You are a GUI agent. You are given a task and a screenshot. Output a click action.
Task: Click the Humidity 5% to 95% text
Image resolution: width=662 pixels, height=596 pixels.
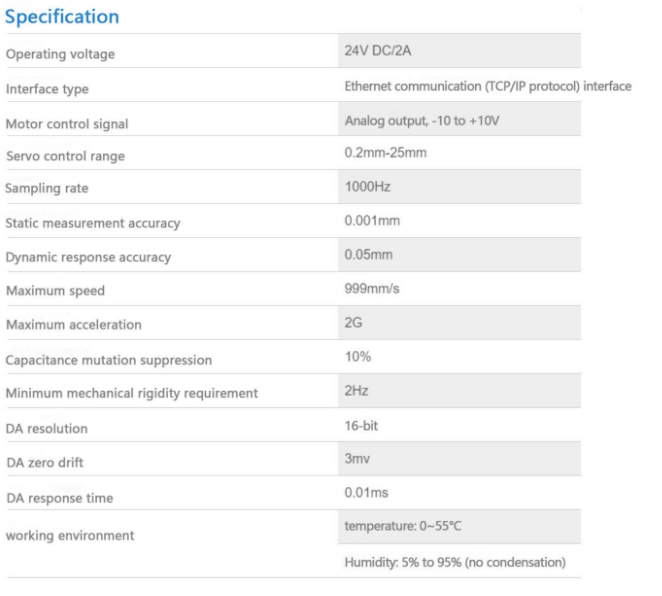tap(455, 563)
